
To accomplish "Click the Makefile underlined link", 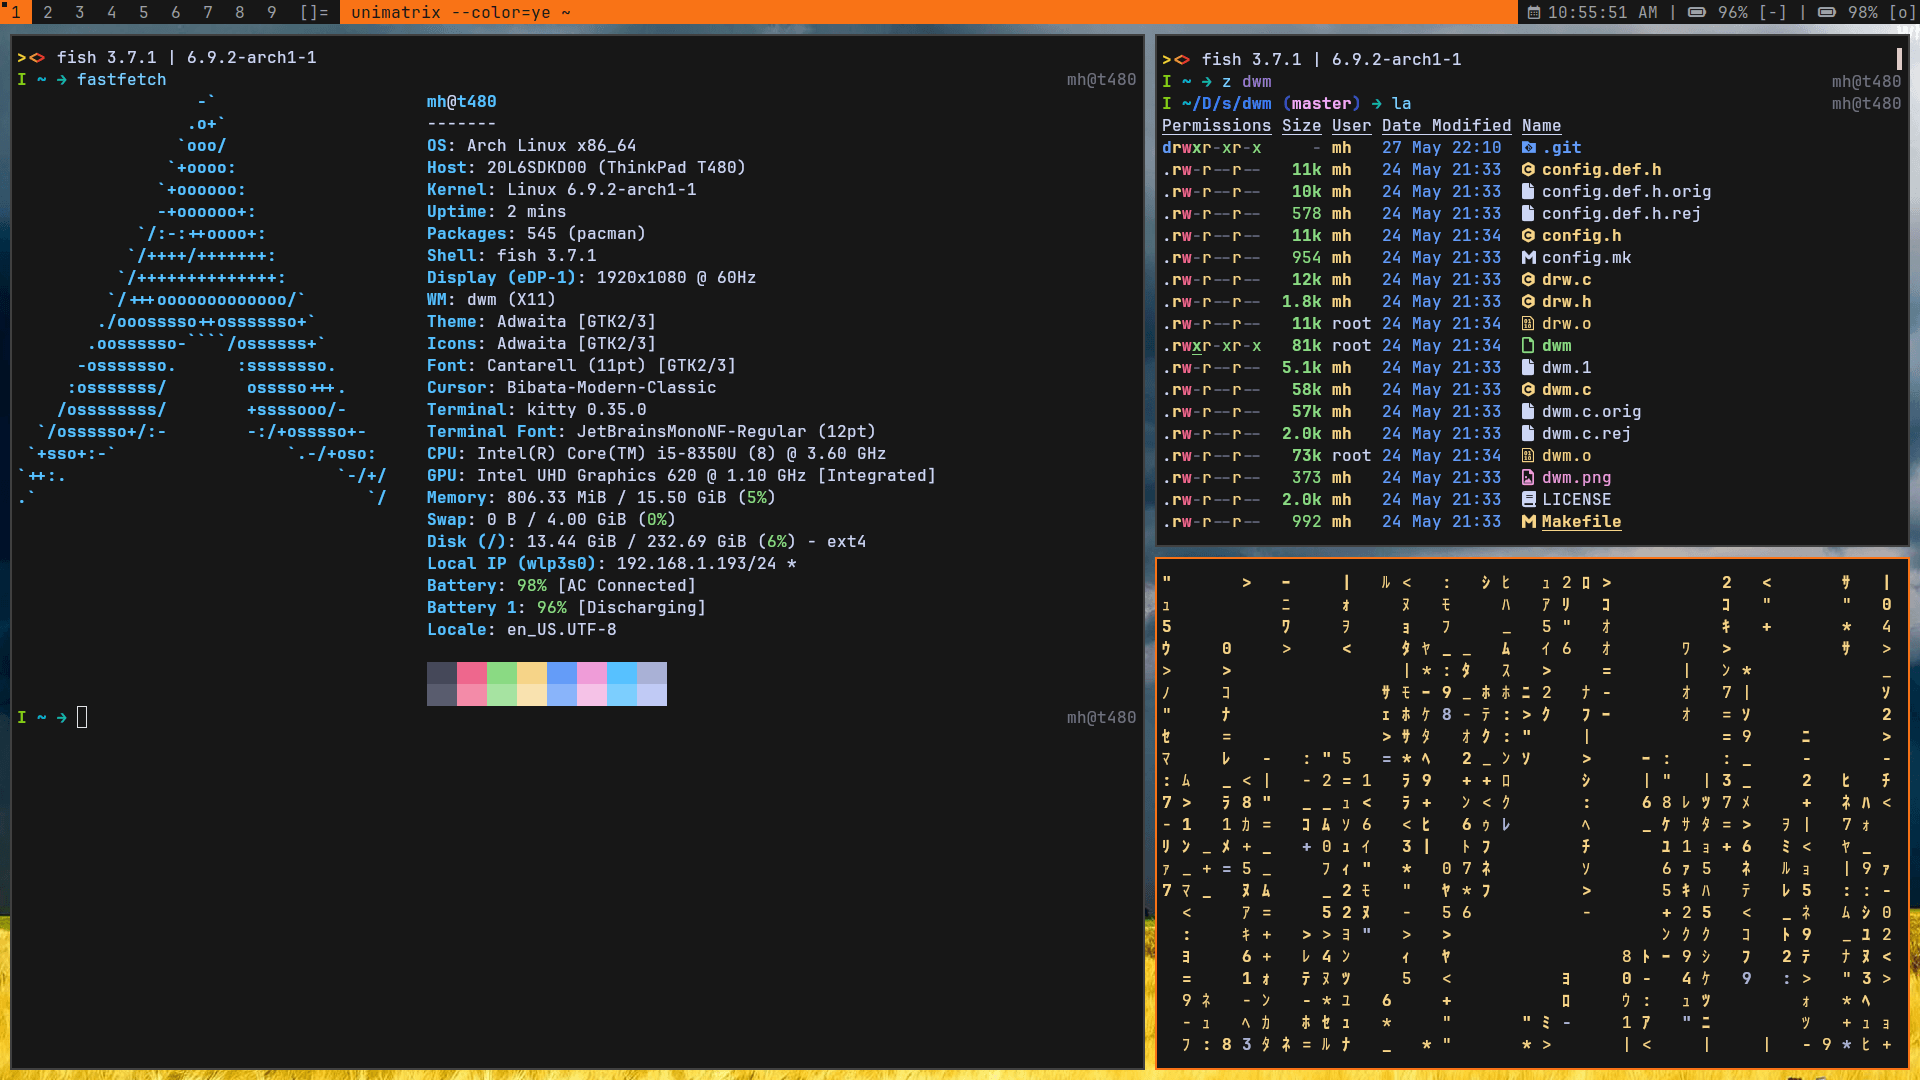I will point(1581,522).
